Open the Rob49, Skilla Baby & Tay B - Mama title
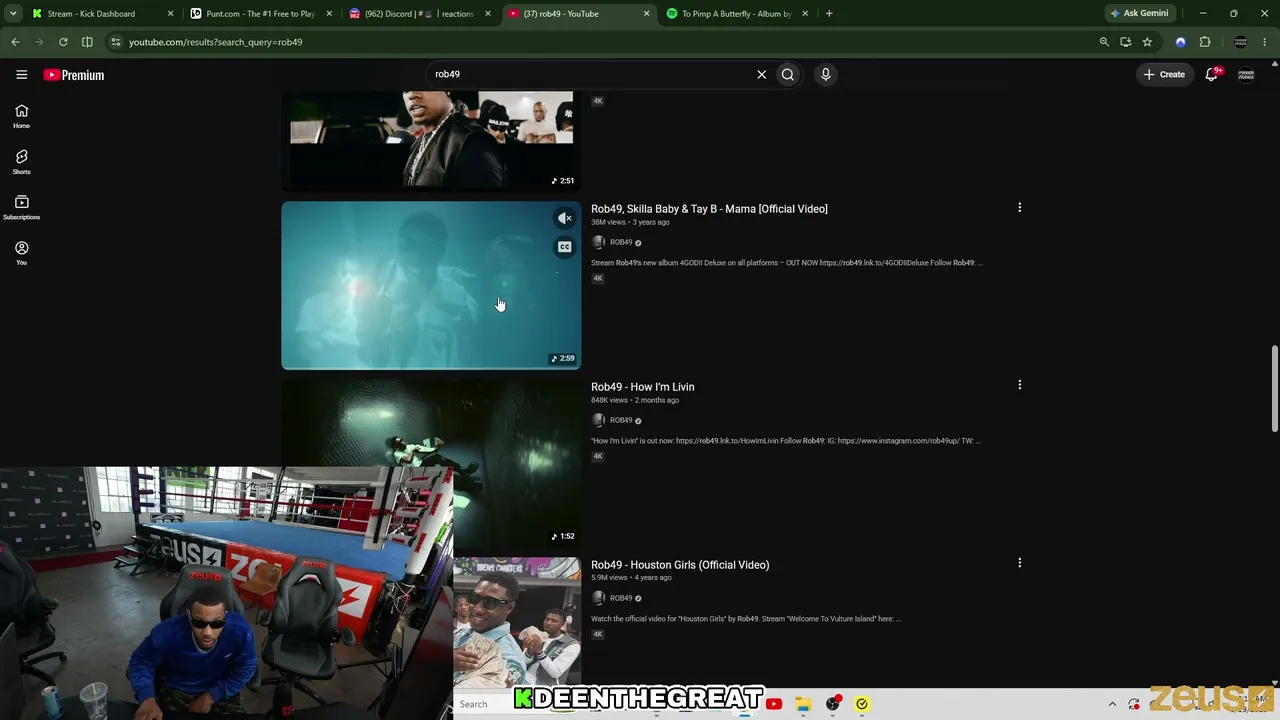The width and height of the screenshot is (1280, 720). tap(709, 209)
